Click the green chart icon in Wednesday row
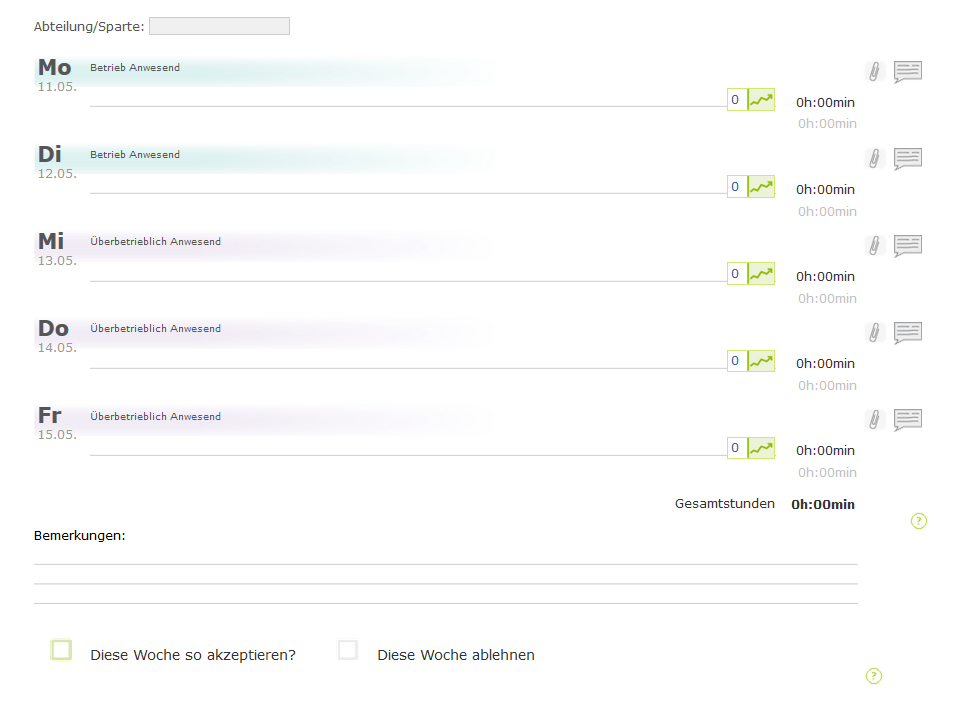The height and width of the screenshot is (710, 965). 761,274
